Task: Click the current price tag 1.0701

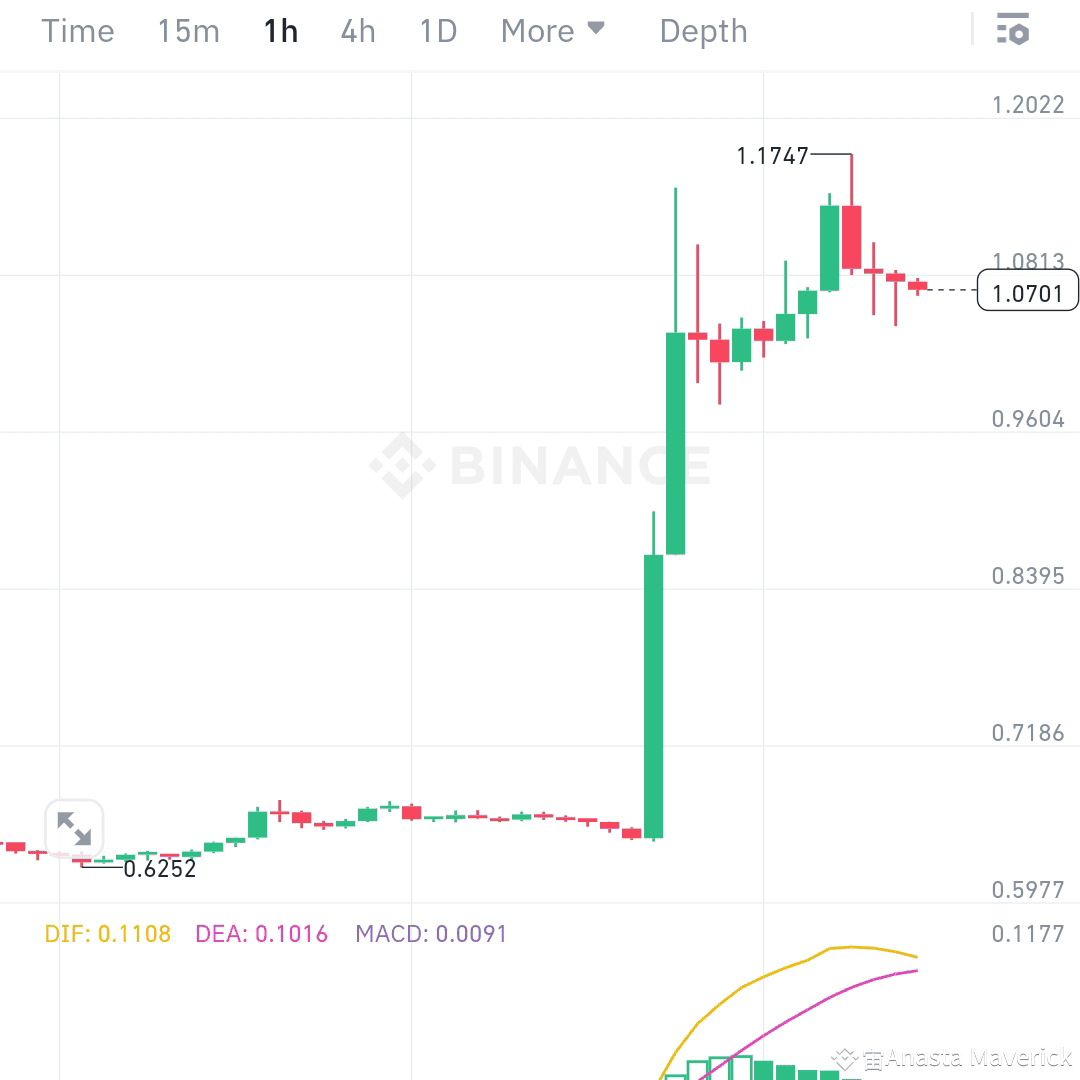Action: [x=1027, y=290]
